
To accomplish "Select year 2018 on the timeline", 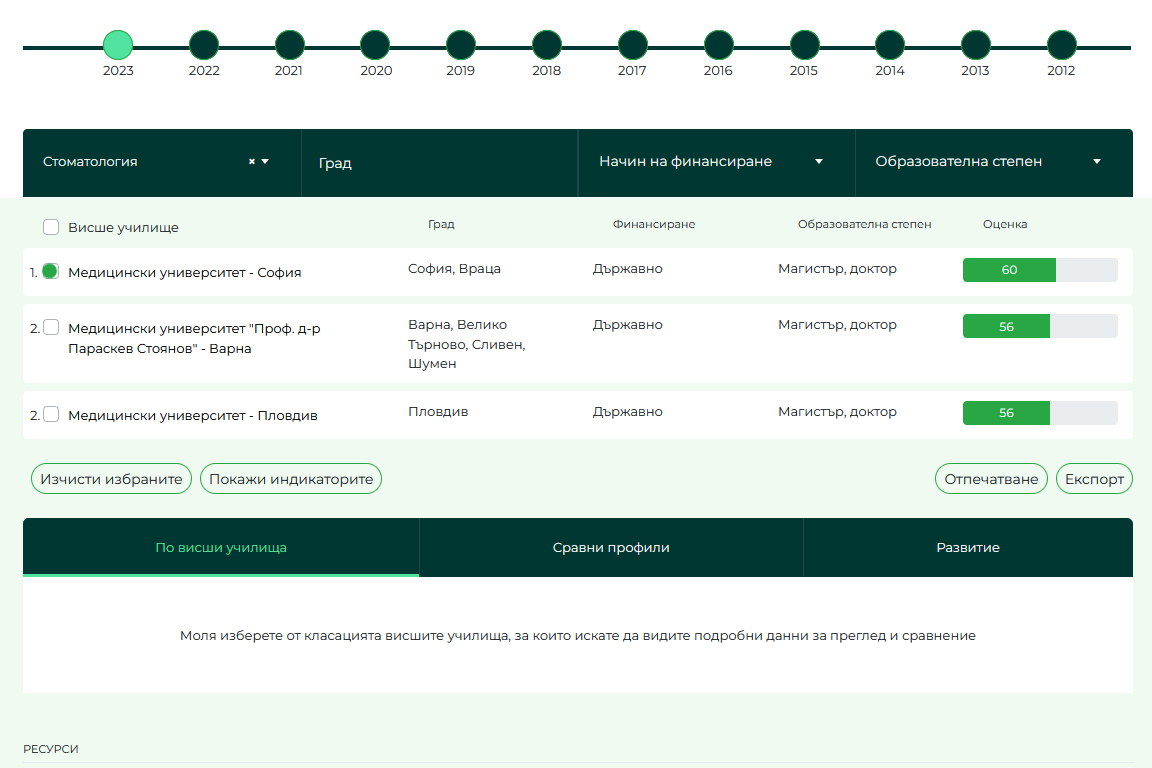I will coord(547,46).
